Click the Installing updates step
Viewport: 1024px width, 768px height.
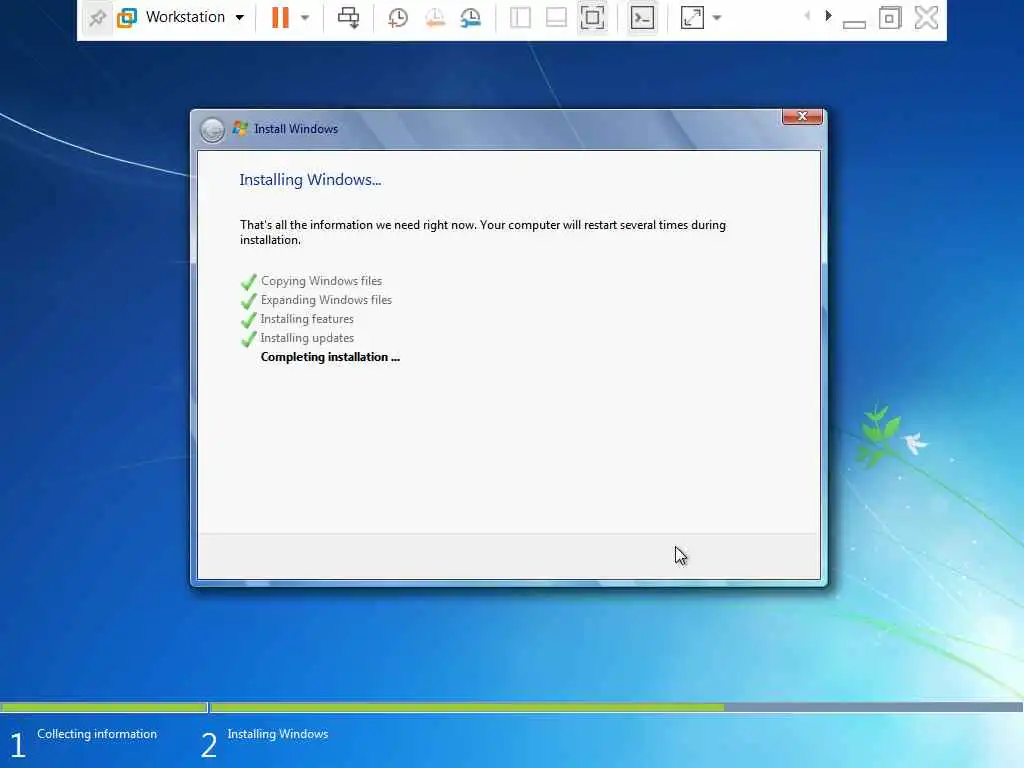point(307,338)
